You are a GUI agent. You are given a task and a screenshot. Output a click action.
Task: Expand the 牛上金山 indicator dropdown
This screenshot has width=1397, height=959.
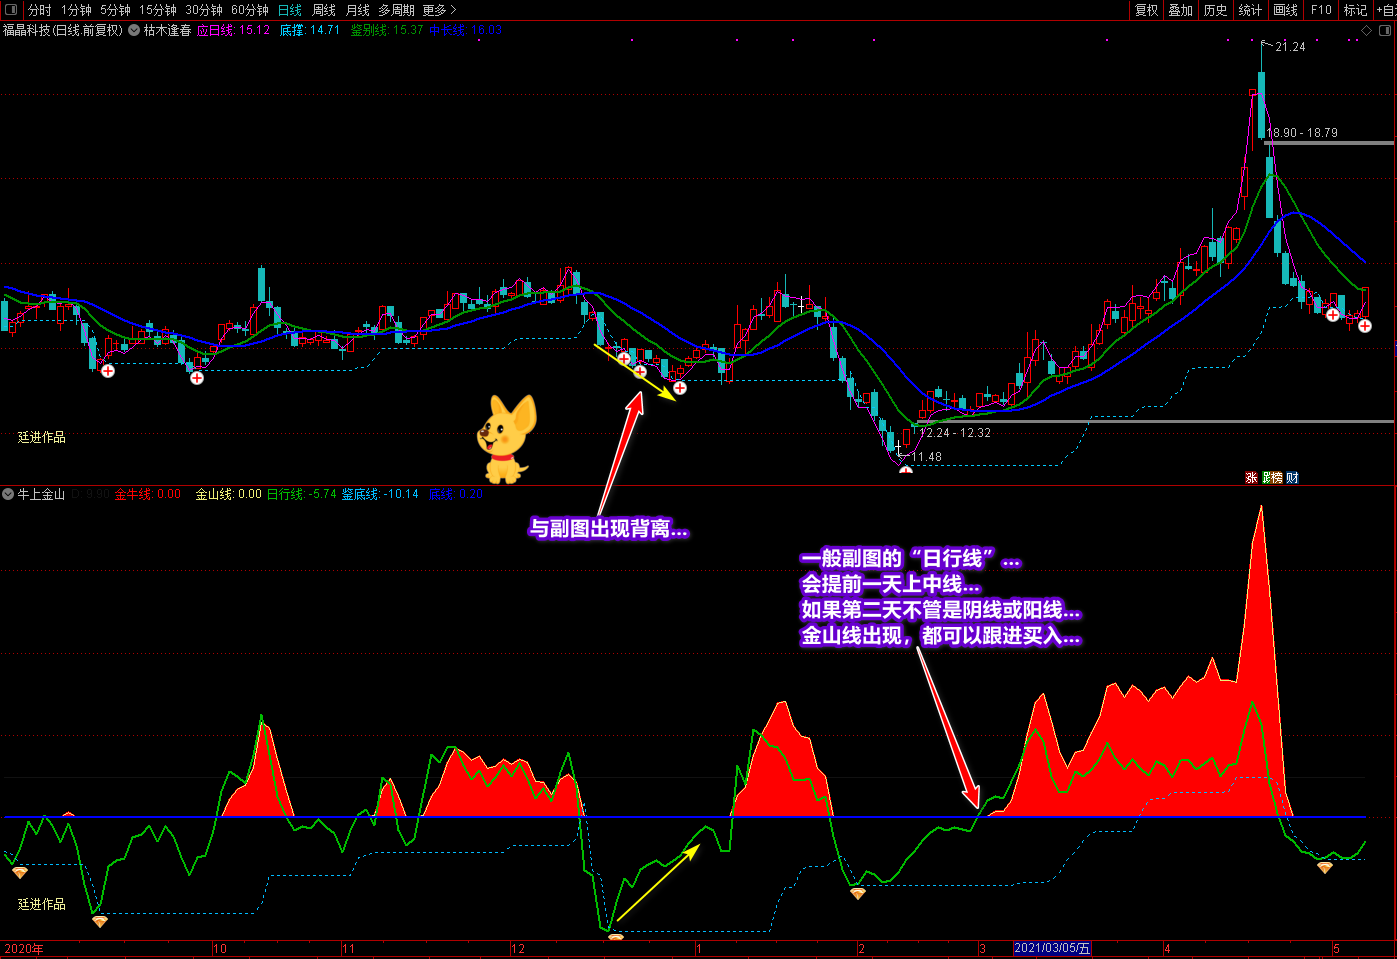(8, 494)
